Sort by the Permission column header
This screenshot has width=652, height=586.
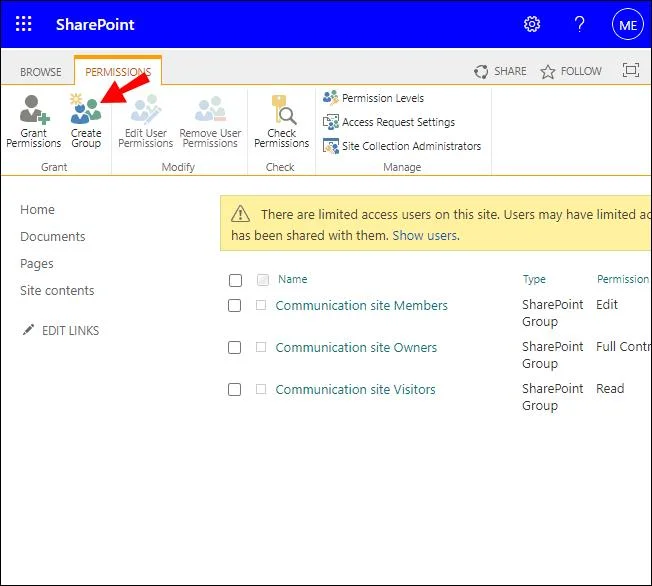623,279
